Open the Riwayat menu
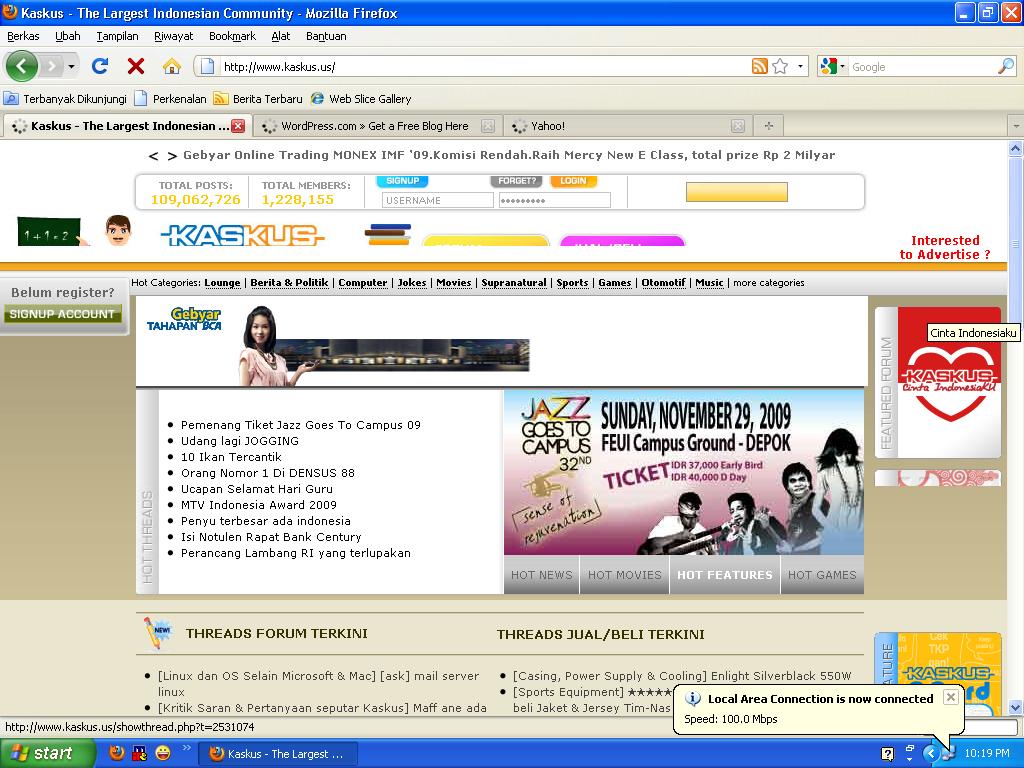Image resolution: width=1024 pixels, height=768 pixels. 173,36
